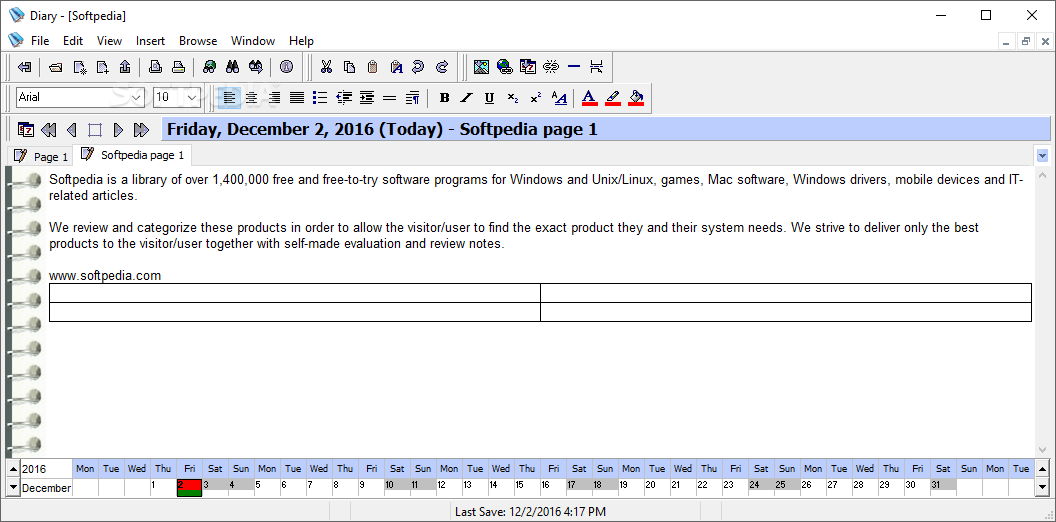Open the Arial font name dropdown
Screen dimensions: 1056x522
coord(137,98)
